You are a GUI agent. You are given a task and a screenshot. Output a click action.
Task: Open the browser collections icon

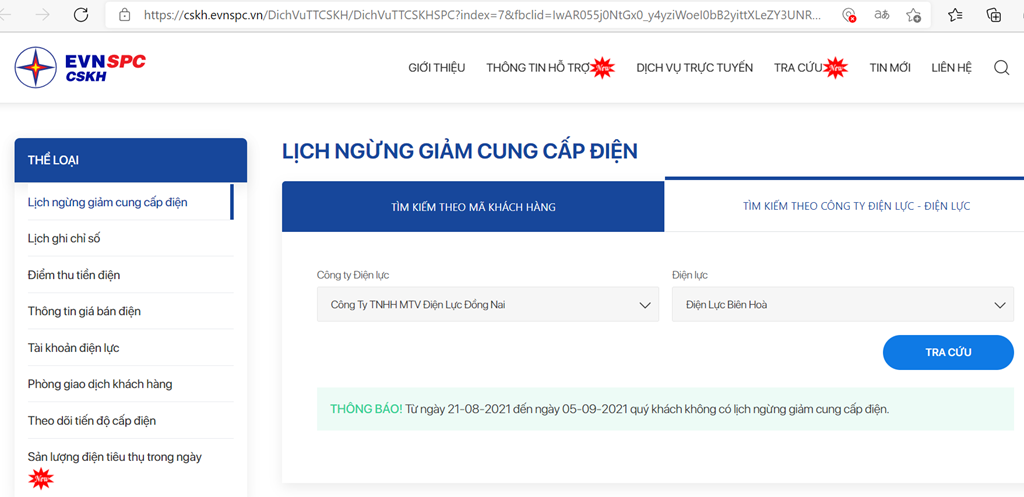click(x=993, y=15)
